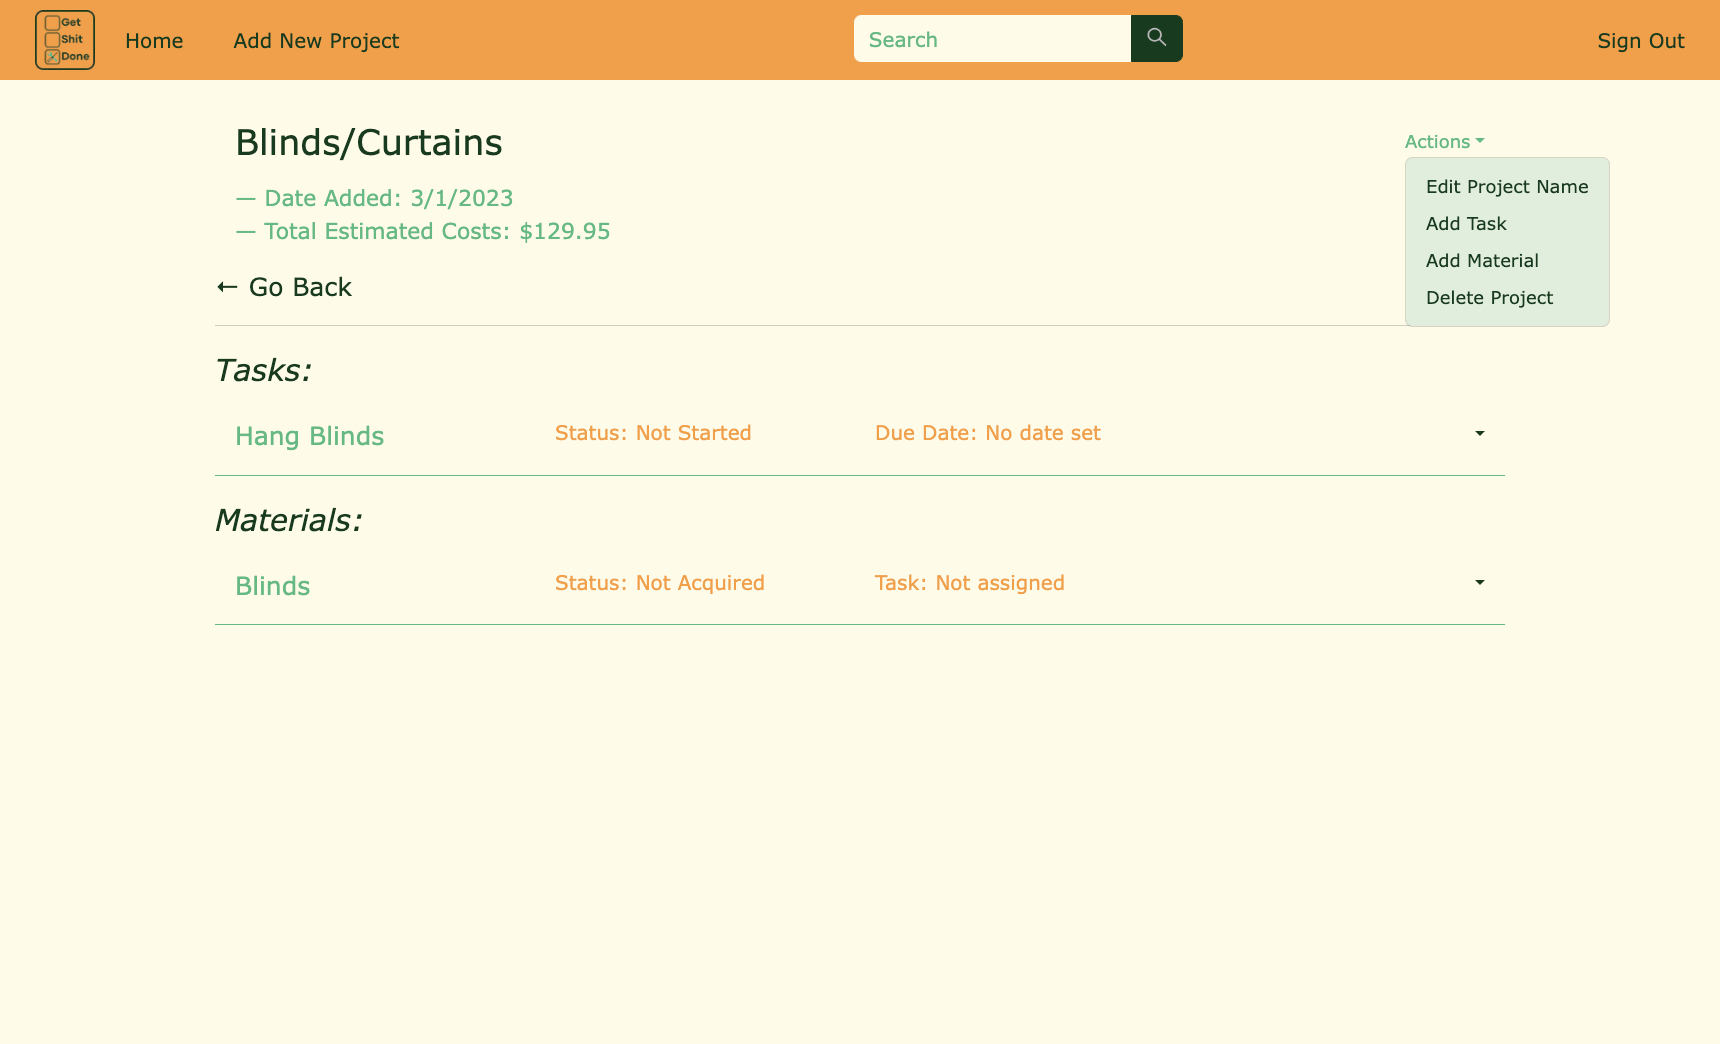Image resolution: width=1720 pixels, height=1044 pixels.
Task: Sign Out of the application
Action: (x=1640, y=41)
